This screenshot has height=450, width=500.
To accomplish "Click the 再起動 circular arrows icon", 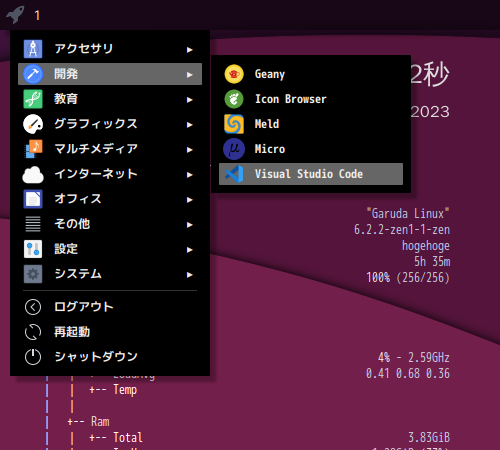I will (33, 332).
